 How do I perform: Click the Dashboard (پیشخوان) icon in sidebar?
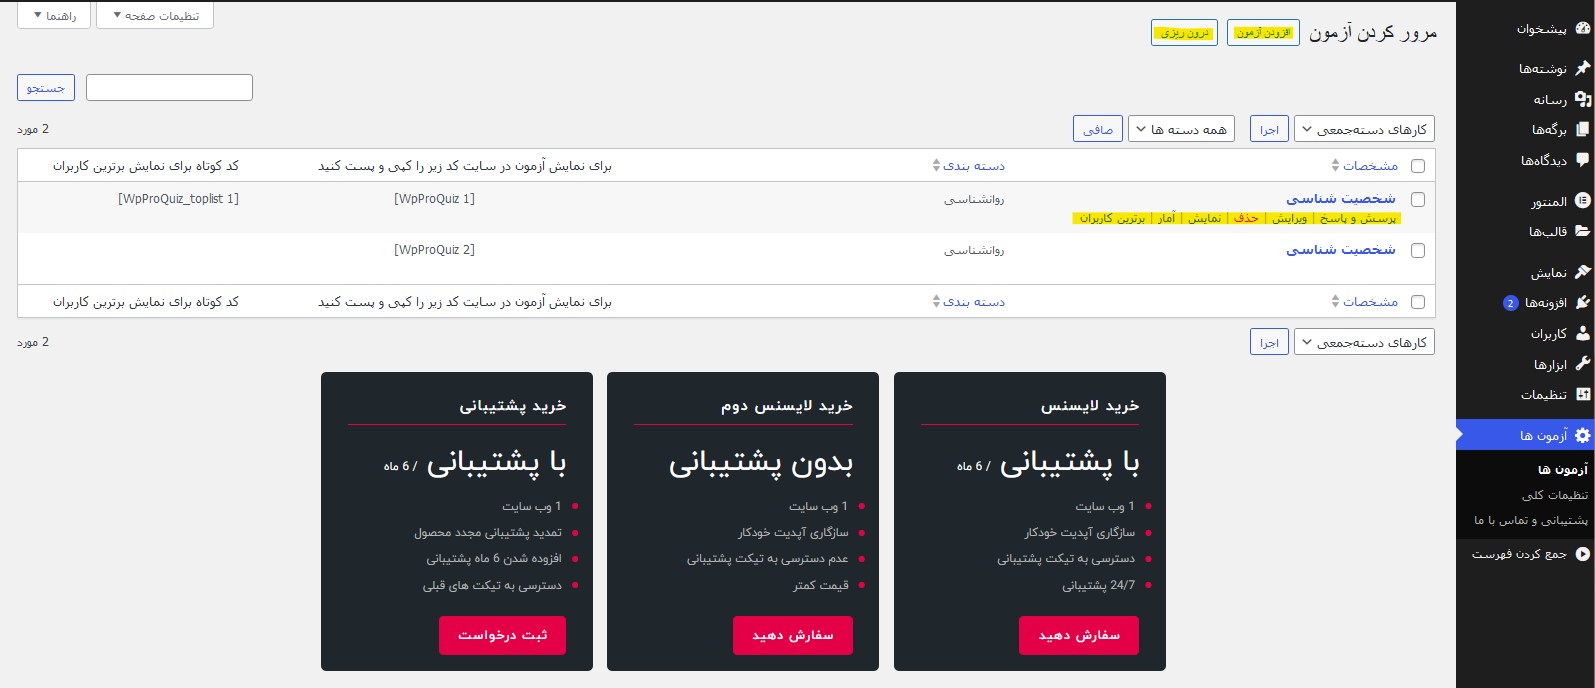[x=1582, y=29]
